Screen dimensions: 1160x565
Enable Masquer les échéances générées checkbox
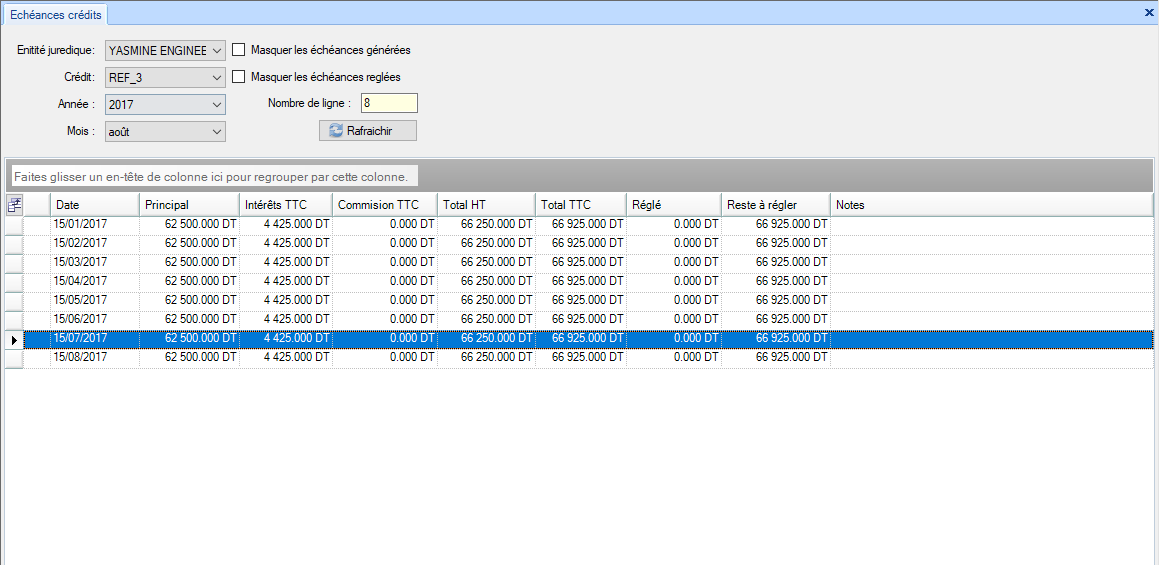(239, 49)
